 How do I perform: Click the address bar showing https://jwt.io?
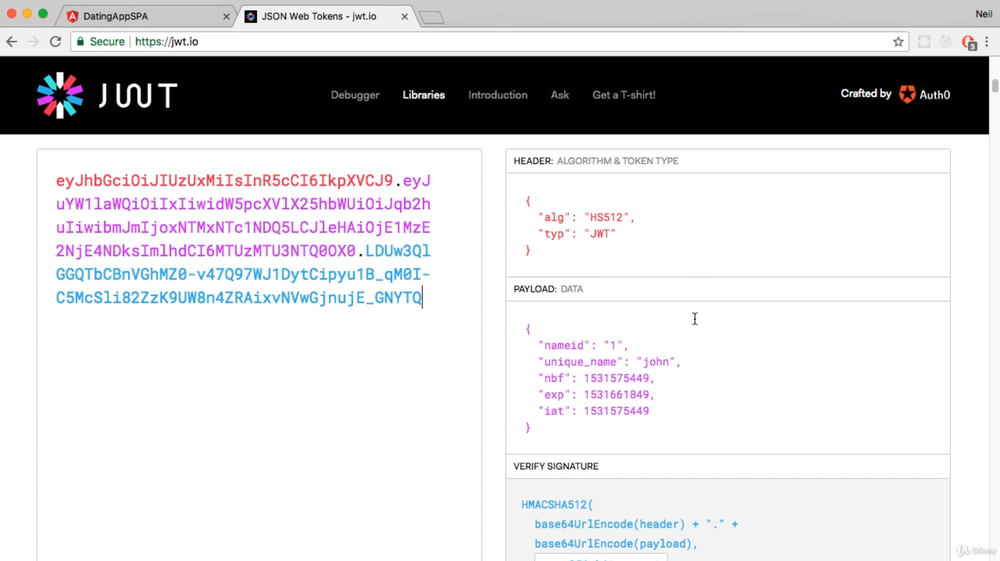pyautogui.click(x=500, y=42)
